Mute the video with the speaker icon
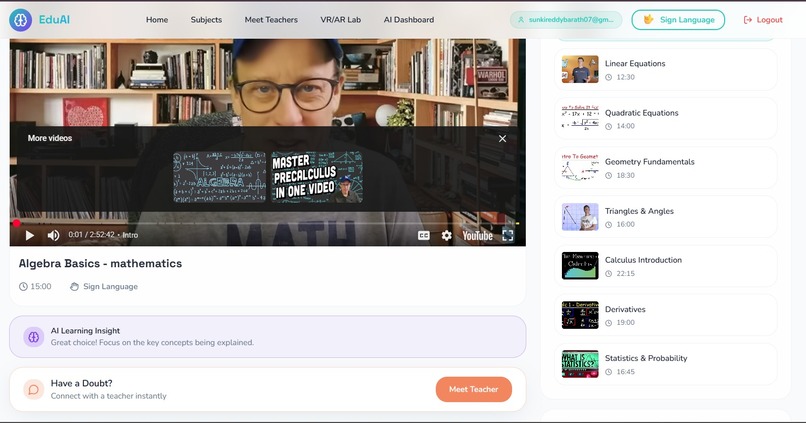Viewport: 806px width, 423px height. [x=53, y=235]
